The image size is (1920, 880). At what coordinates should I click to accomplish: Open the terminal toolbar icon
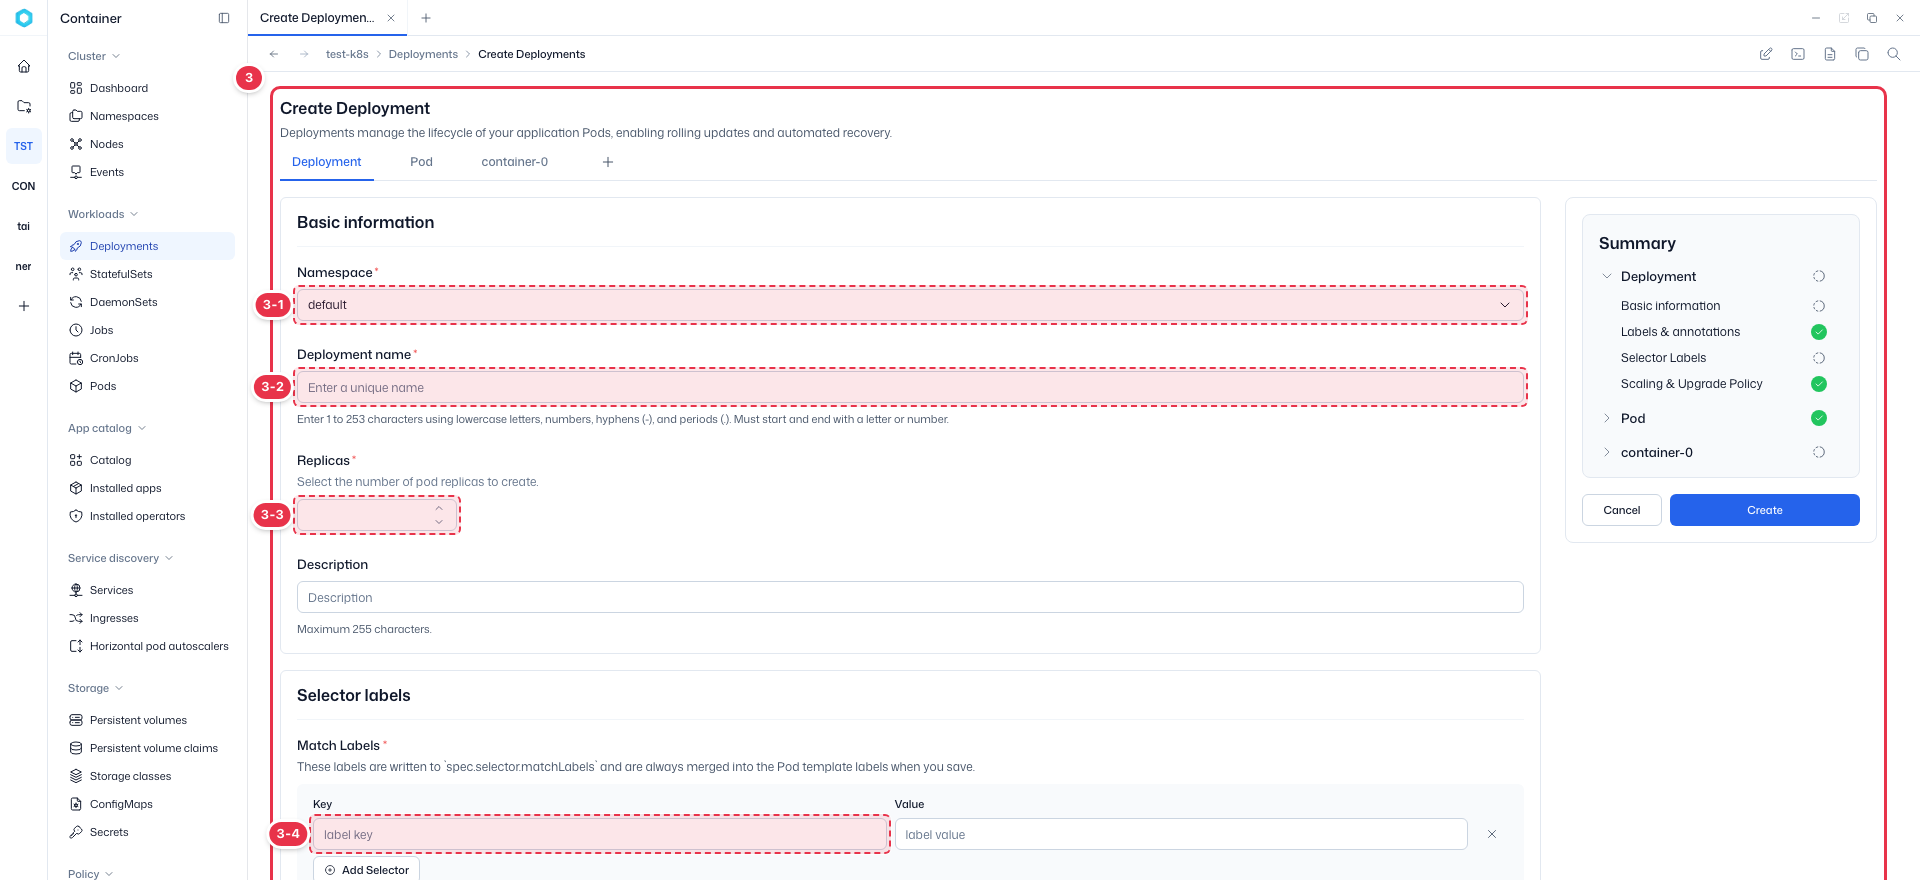pos(1798,54)
